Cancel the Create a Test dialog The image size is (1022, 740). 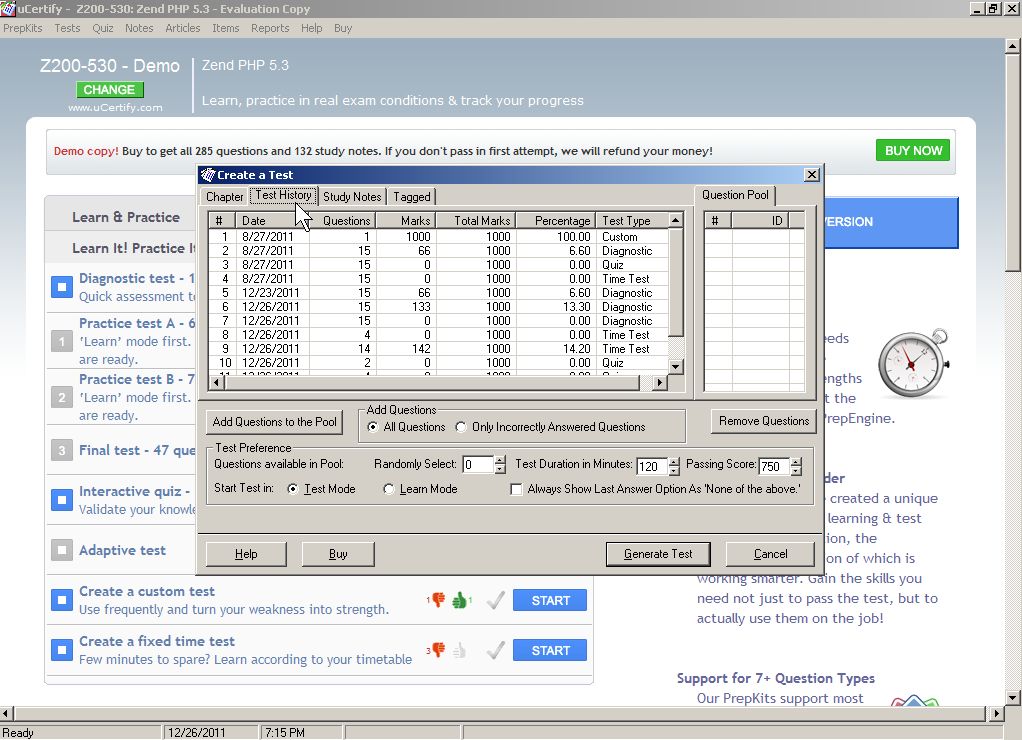tap(770, 554)
